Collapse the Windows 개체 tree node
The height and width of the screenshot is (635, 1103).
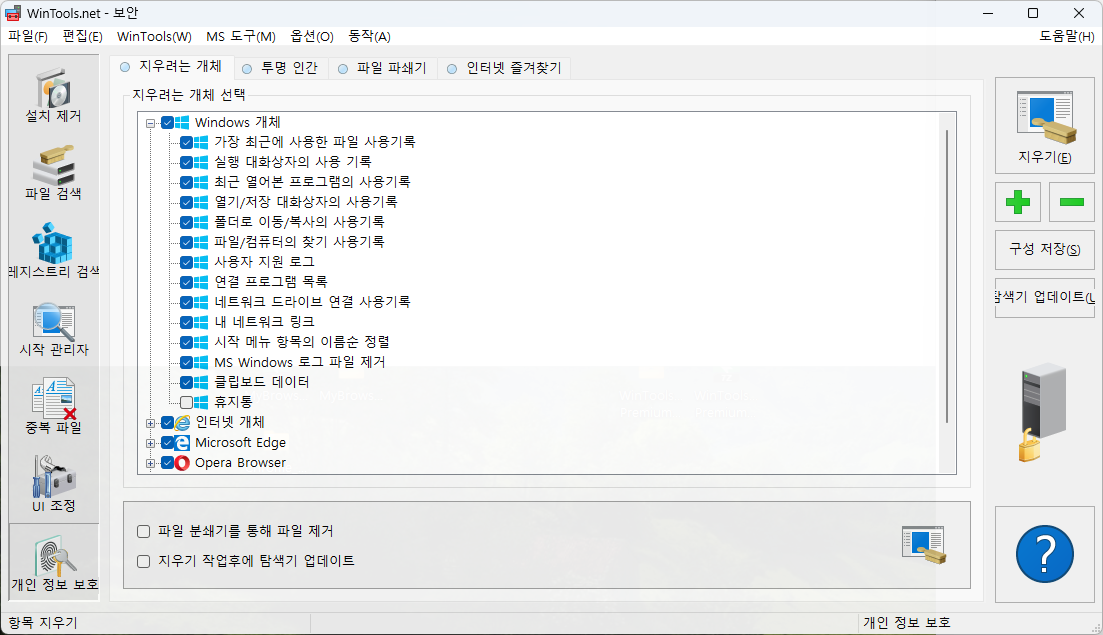click(151, 123)
